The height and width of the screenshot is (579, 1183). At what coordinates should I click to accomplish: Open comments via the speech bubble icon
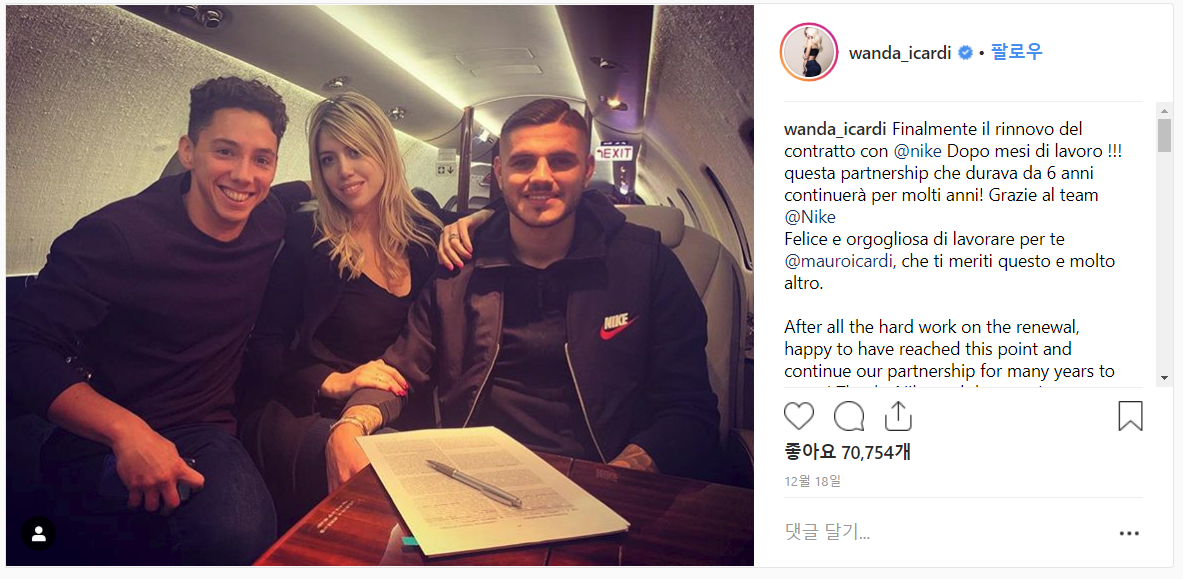click(849, 416)
